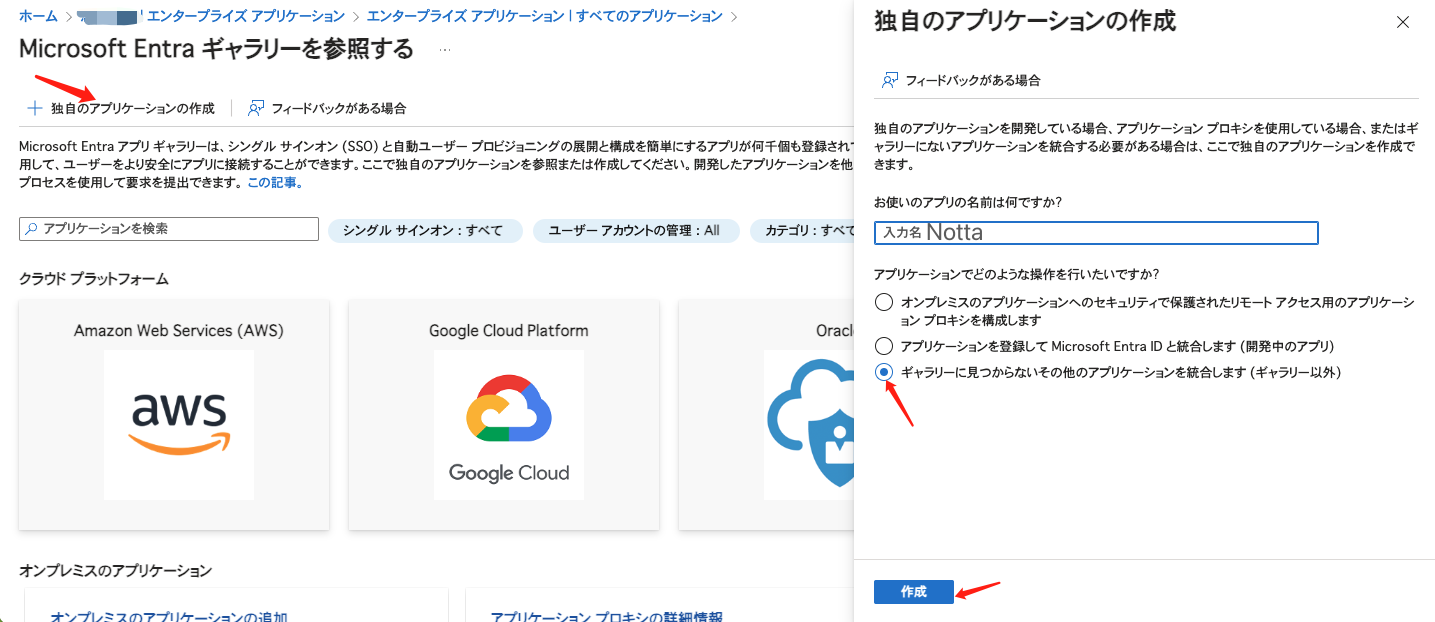Select the オンプレミス application proxy radio option
This screenshot has width=1435, height=622.
[x=883, y=302]
